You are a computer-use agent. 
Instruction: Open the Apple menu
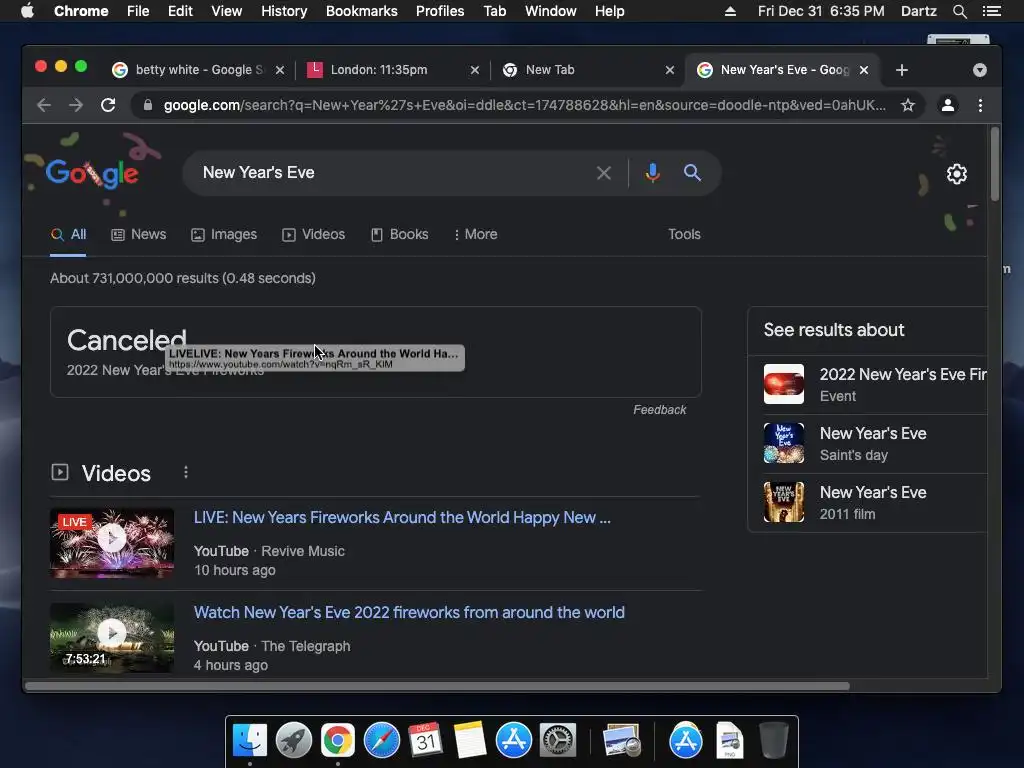(x=27, y=11)
